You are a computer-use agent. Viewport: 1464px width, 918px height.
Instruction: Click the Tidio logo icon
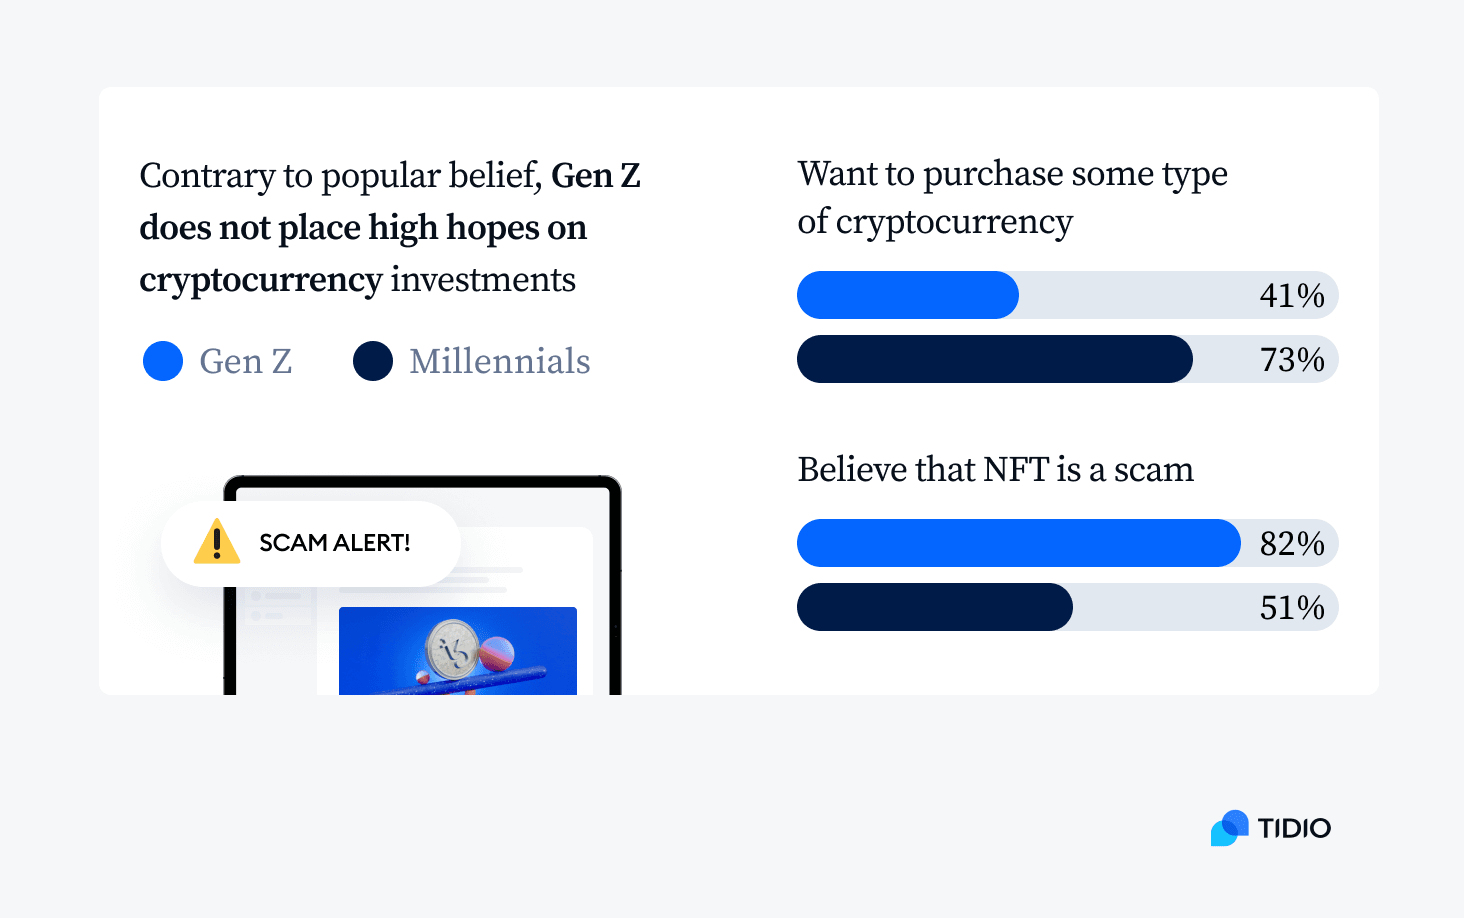pyautogui.click(x=1229, y=828)
